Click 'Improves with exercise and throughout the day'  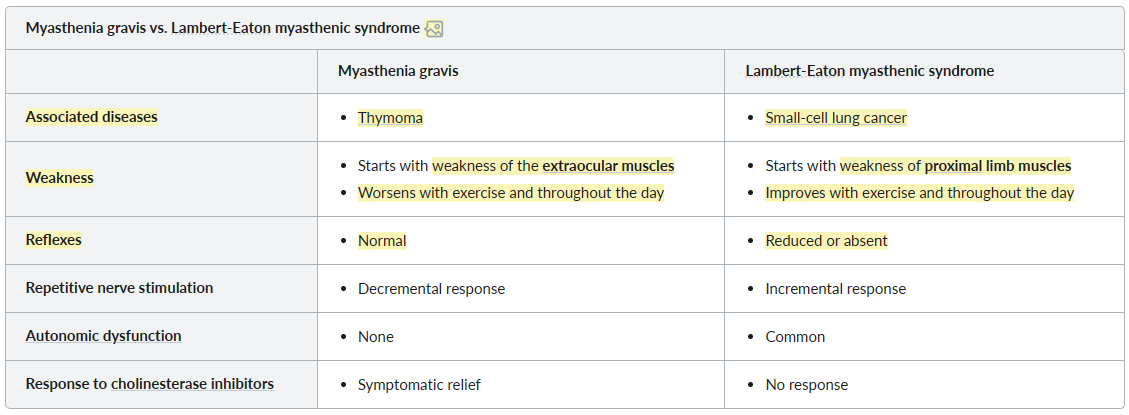tap(919, 192)
